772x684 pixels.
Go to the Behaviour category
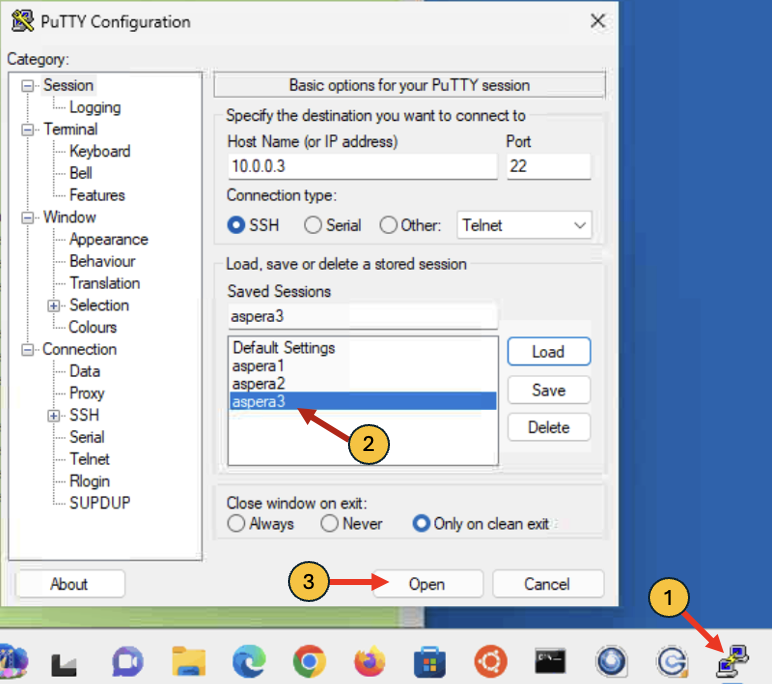pyautogui.click(x=102, y=261)
